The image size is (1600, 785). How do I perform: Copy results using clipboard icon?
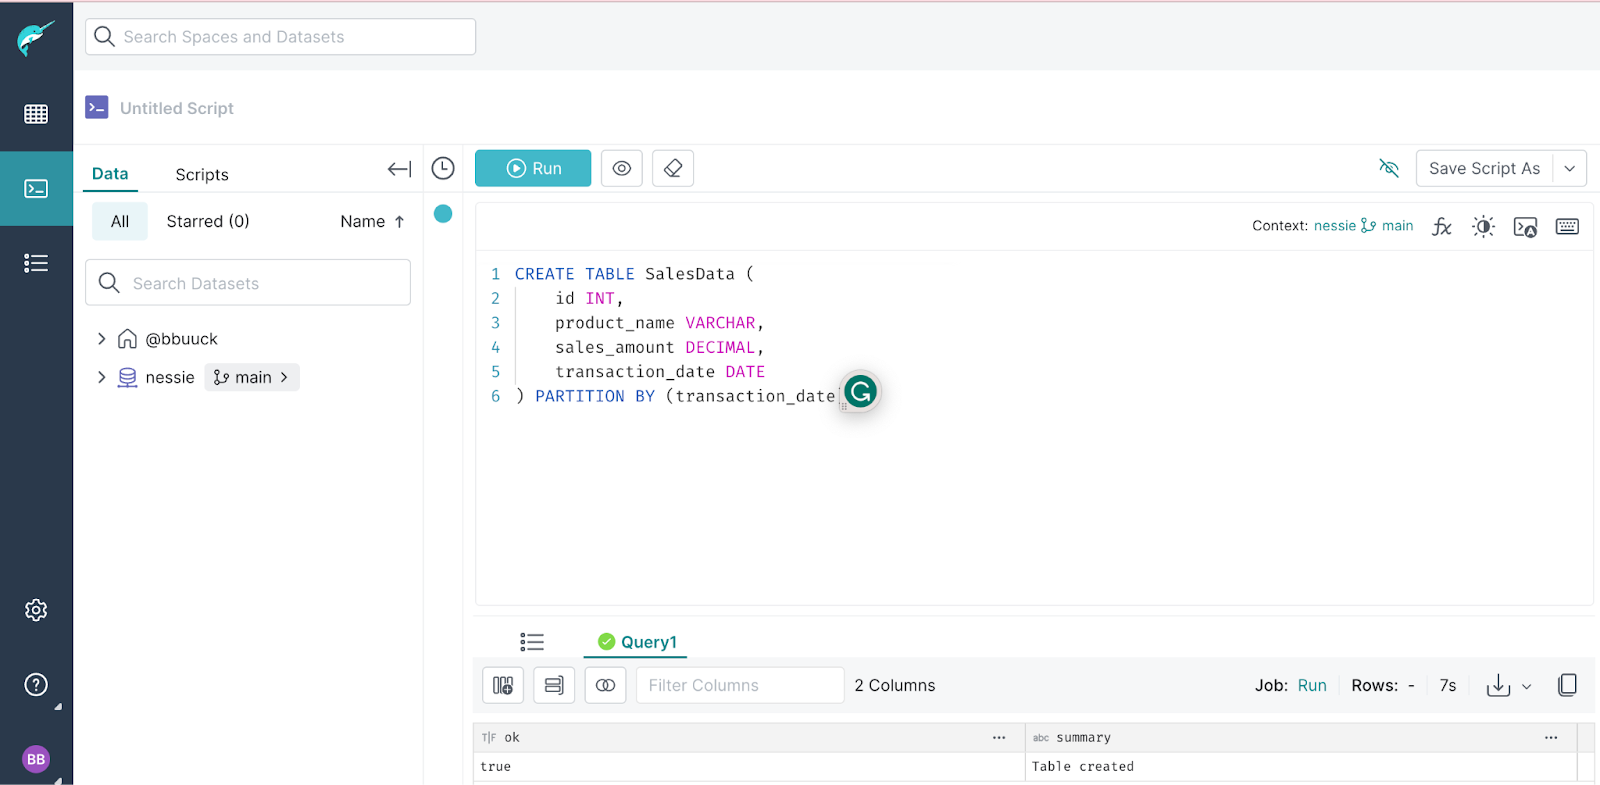[1567, 685]
